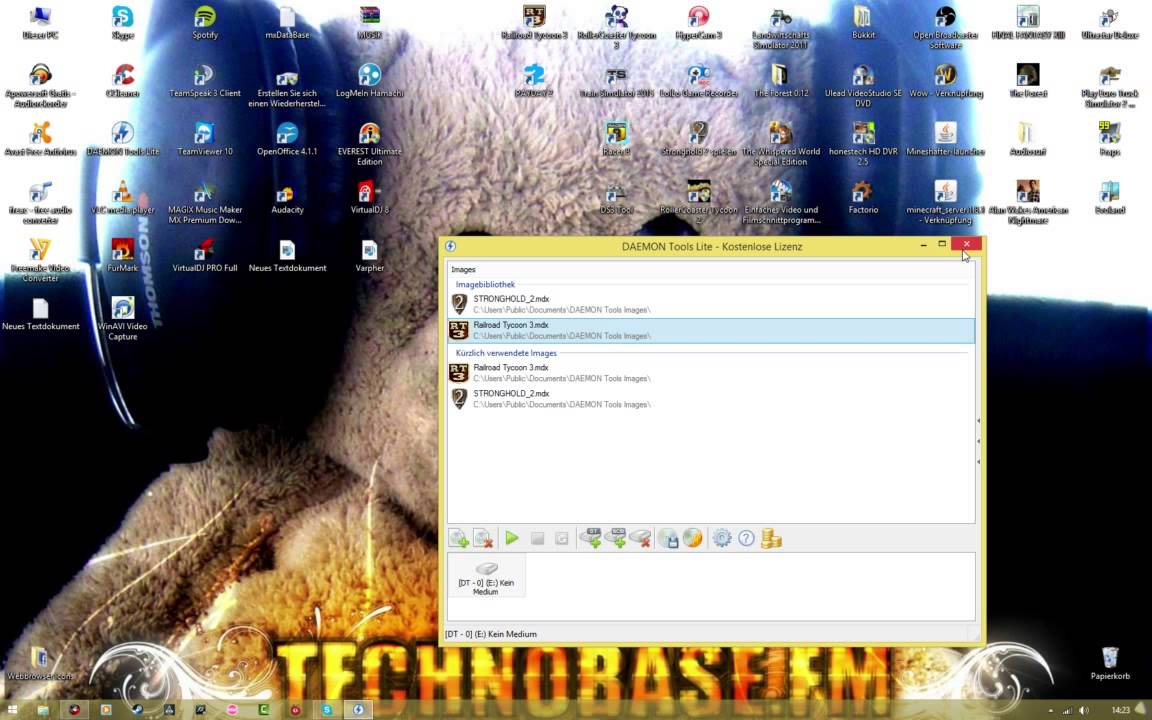The height and width of the screenshot is (720, 1152).
Task: Open the Open Broadcaster Software shortcut
Action: click(946, 26)
